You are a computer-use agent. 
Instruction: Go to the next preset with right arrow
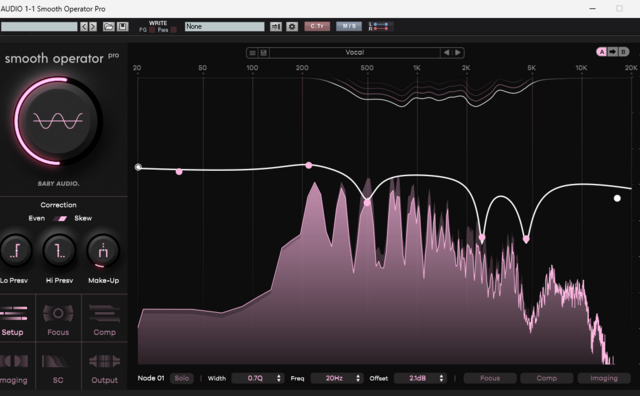tap(458, 53)
